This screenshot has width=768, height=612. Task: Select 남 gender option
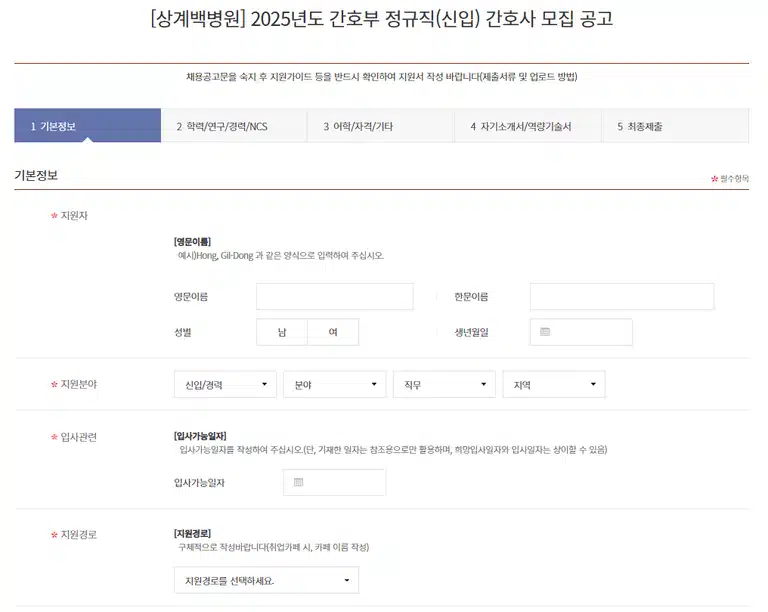pyautogui.click(x=282, y=332)
